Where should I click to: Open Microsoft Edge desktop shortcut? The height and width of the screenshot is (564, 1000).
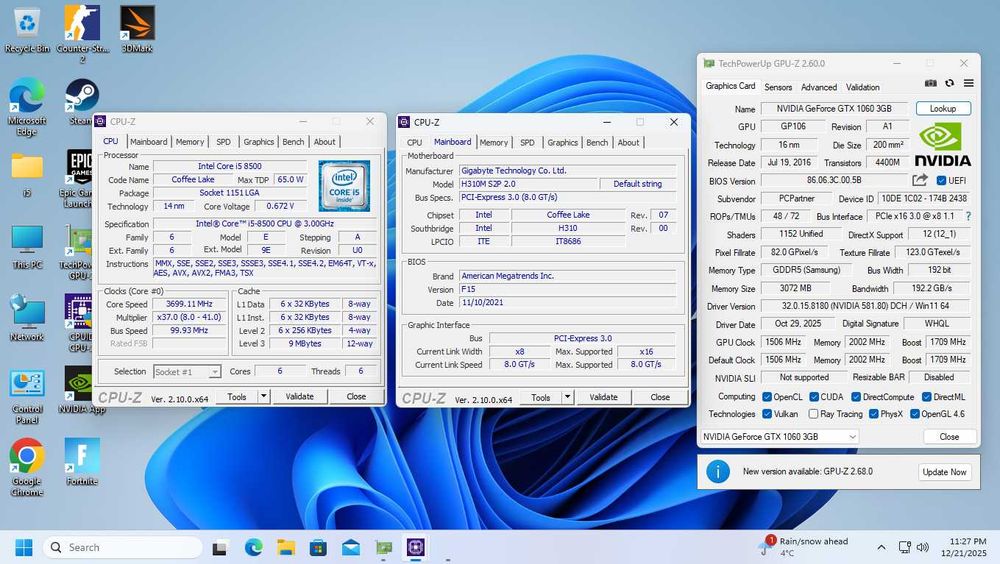27,107
